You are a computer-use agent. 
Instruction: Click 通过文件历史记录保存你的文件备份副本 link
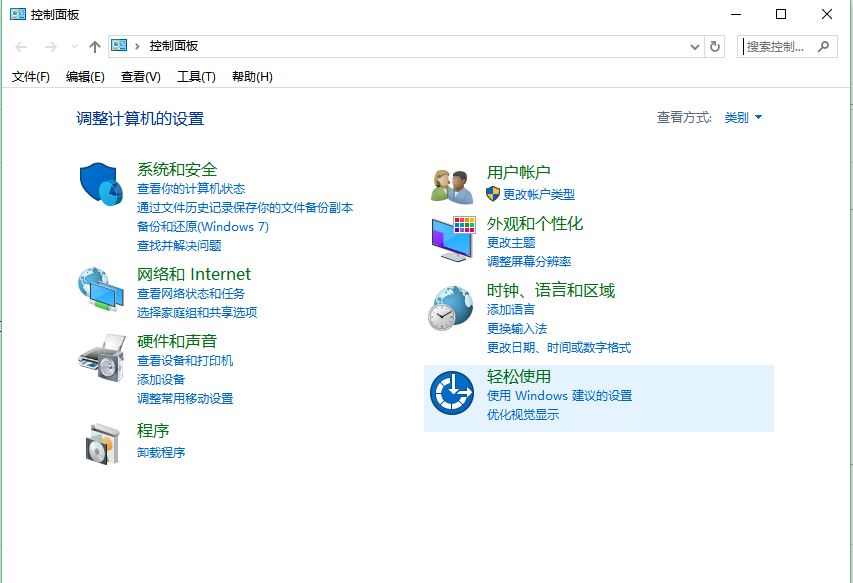coord(245,208)
